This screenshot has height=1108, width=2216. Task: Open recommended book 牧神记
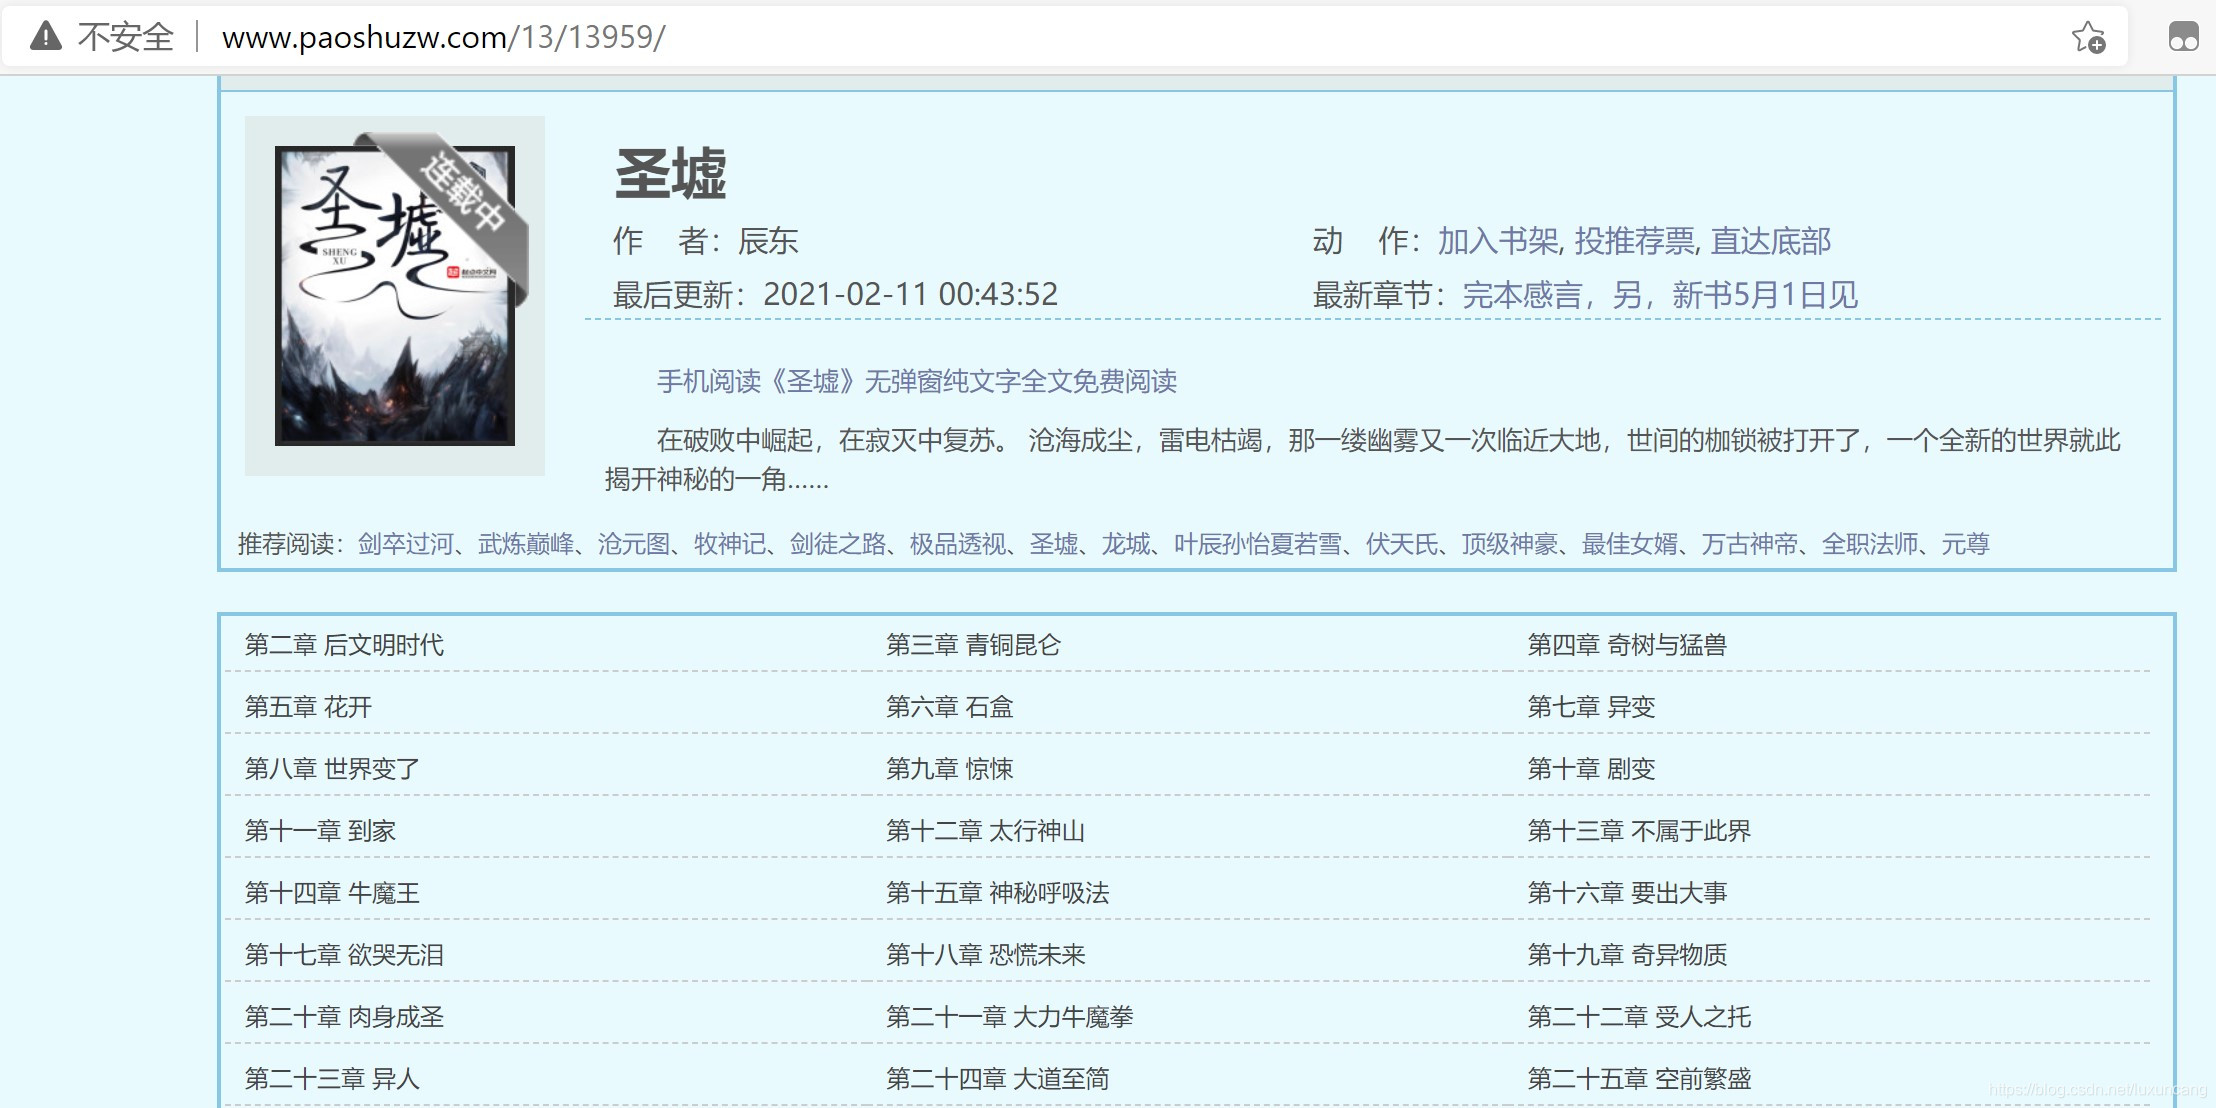coord(730,544)
